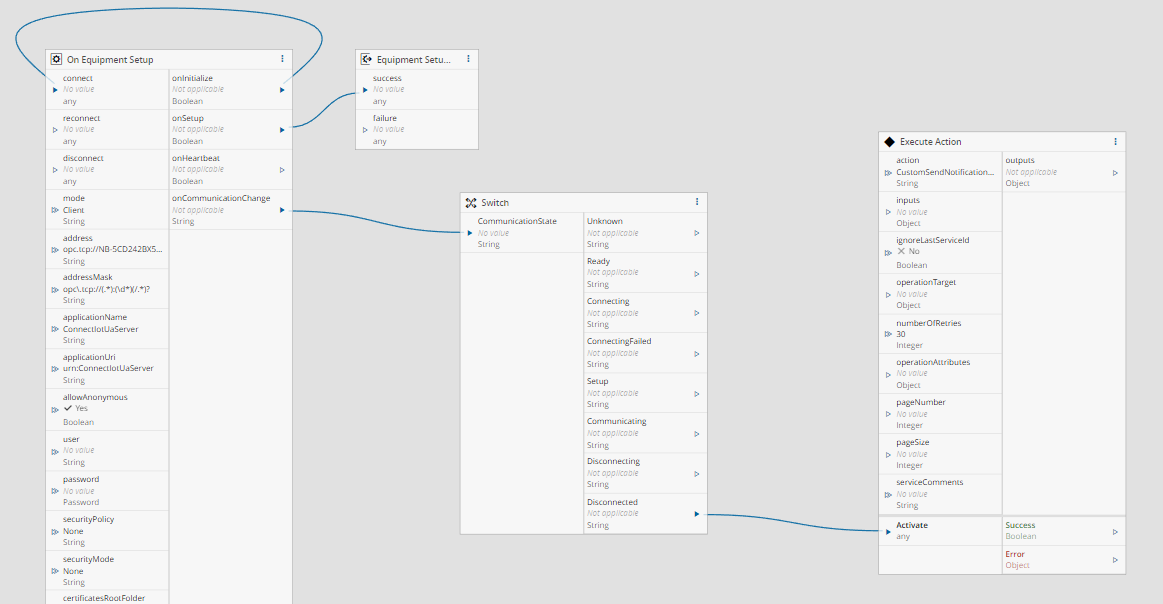
Task: Click the inputs No value field
Action: tap(912, 212)
